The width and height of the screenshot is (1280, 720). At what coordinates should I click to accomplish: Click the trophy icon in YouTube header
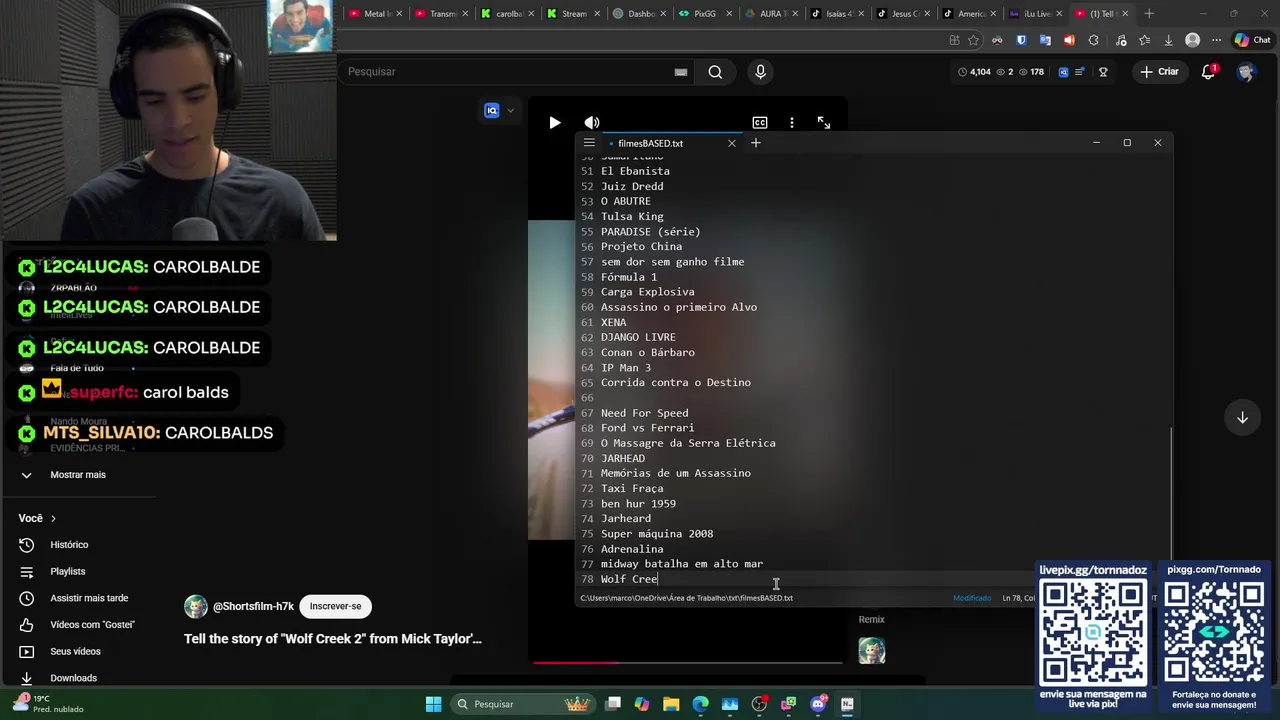(x=1103, y=72)
